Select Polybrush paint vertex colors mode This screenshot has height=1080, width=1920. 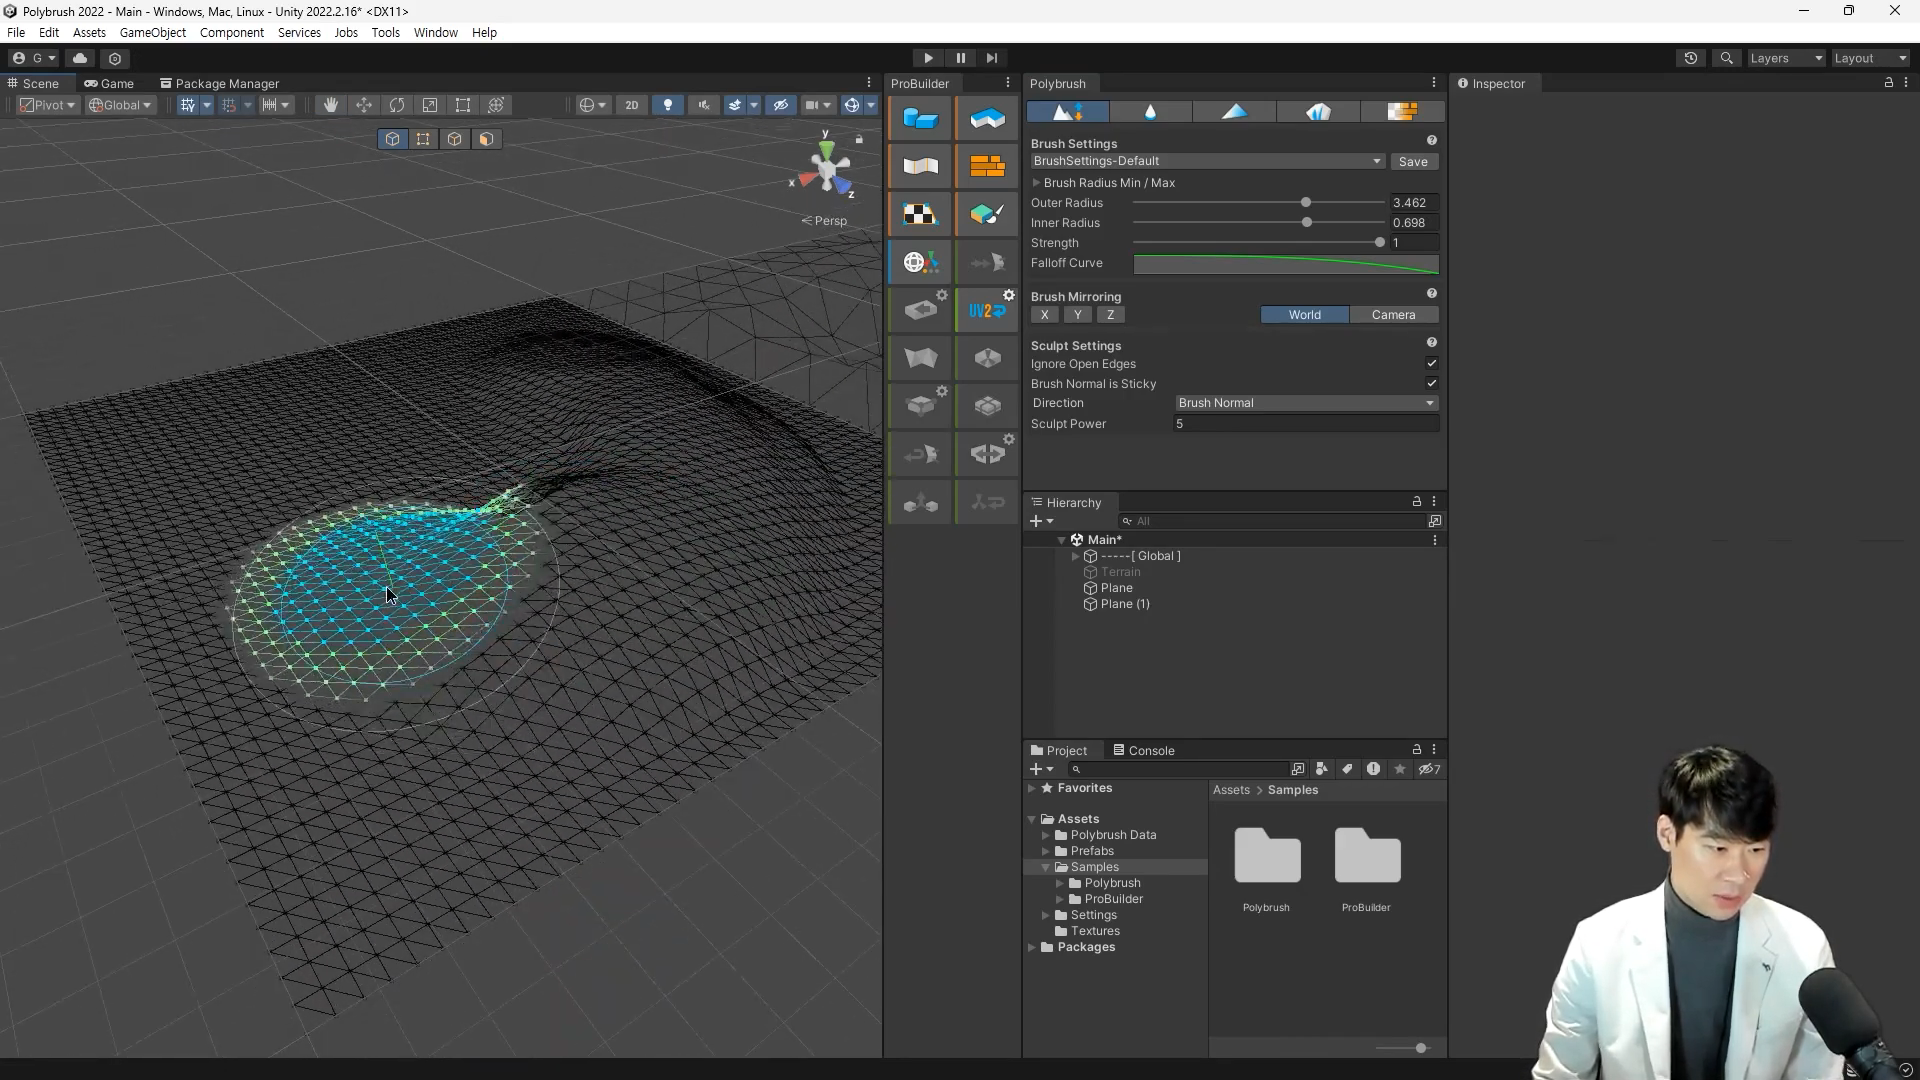[1235, 112]
